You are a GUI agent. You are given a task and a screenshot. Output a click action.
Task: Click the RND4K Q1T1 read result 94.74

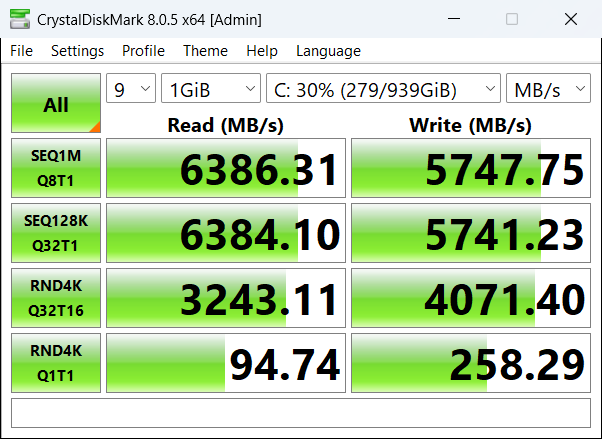point(226,363)
